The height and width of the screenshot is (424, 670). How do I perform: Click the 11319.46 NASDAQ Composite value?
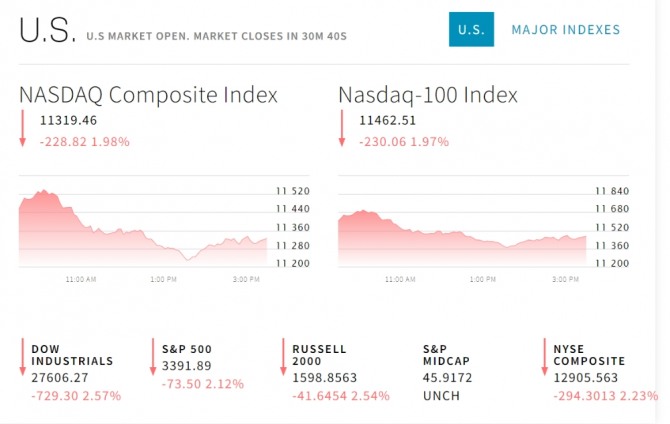(x=68, y=121)
